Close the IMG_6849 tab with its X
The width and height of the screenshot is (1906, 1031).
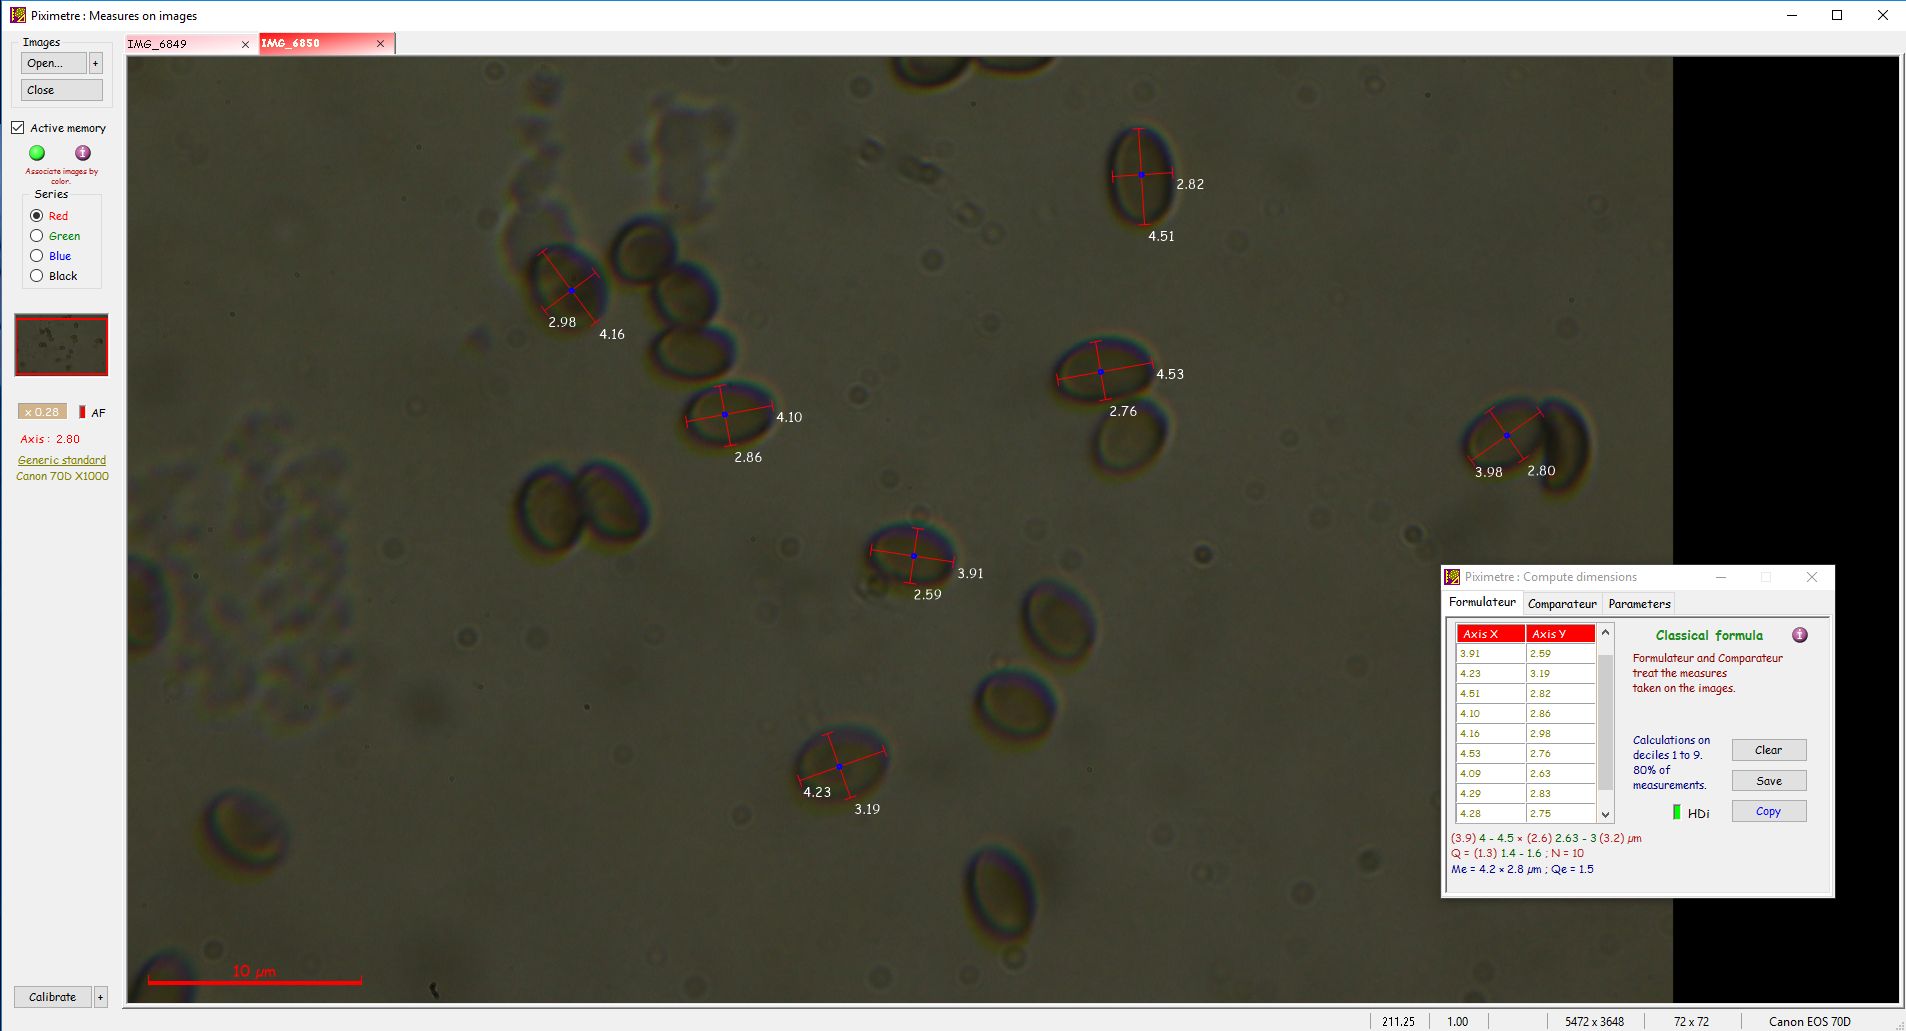point(245,44)
